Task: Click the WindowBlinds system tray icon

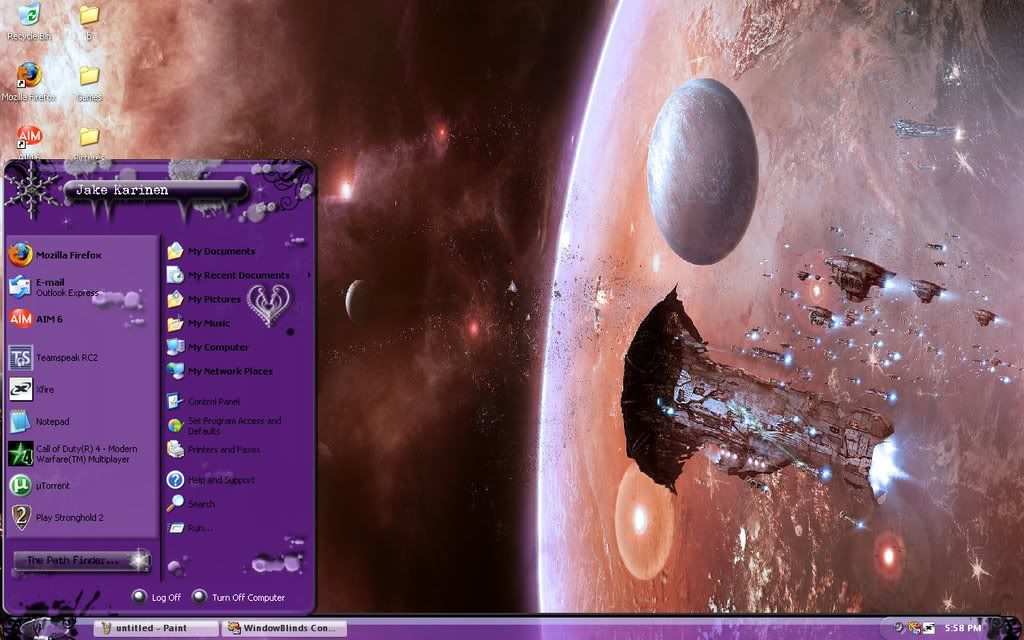Action: pos(914,628)
